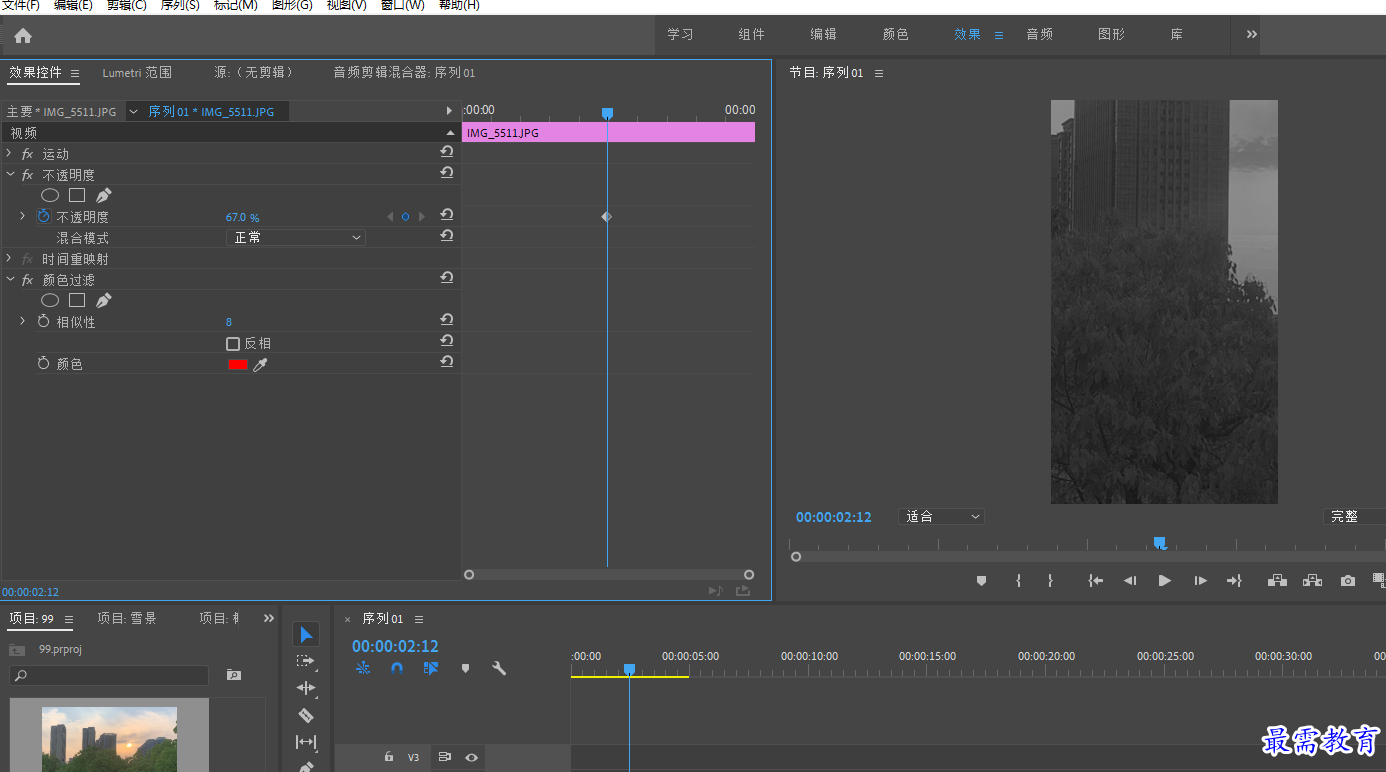Viewport: 1386px width, 772px height.
Task: Collapse the 颜色过滤 effect group
Action: (x=9, y=280)
